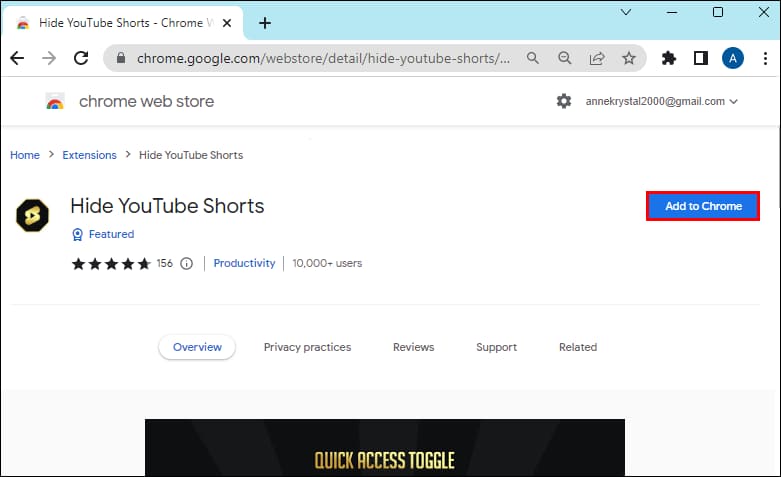Click the five-star rating
781x477 pixels.
(111, 263)
